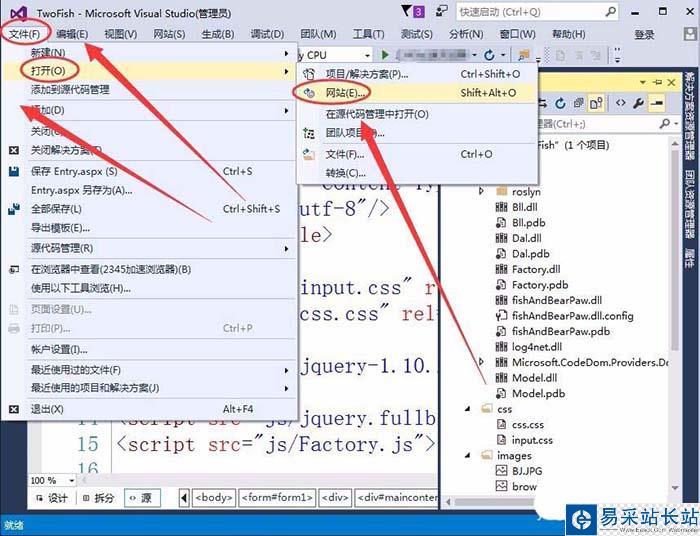This screenshot has width=700, height=536.
Task: Select 帐户设置(I)... menu entry
Action: click(x=150, y=349)
